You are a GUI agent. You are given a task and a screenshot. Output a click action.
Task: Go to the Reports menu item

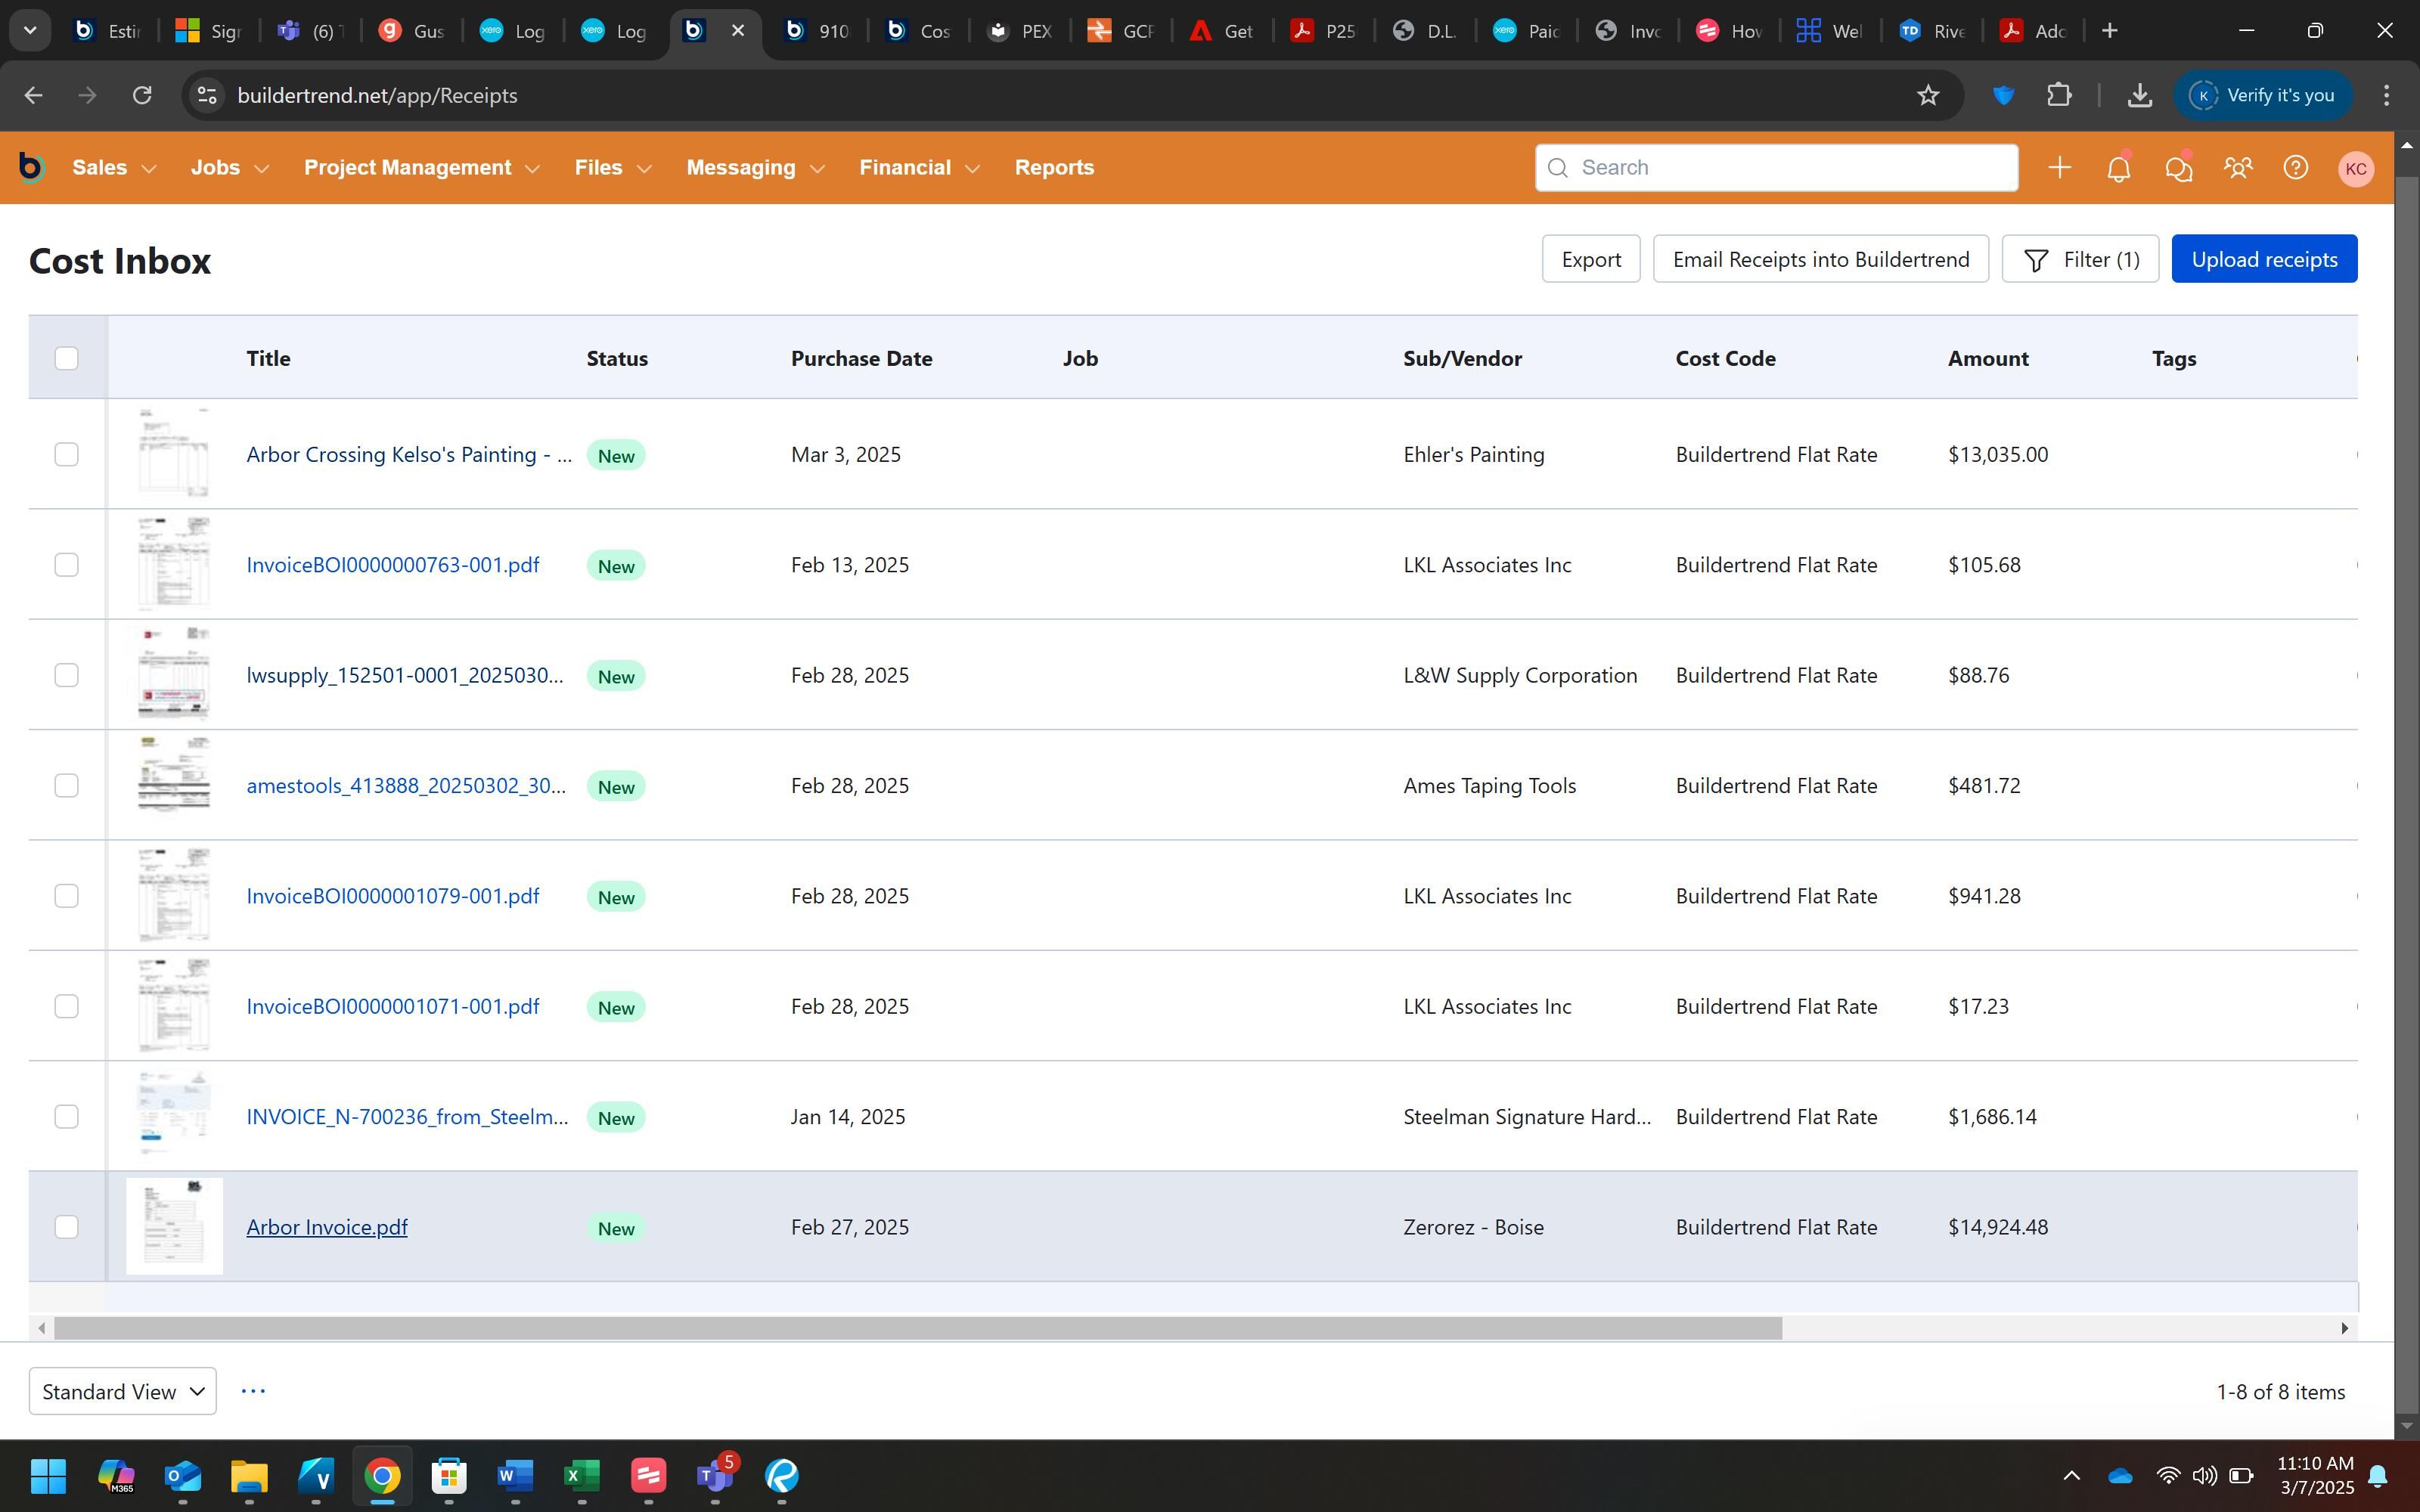1054,168
